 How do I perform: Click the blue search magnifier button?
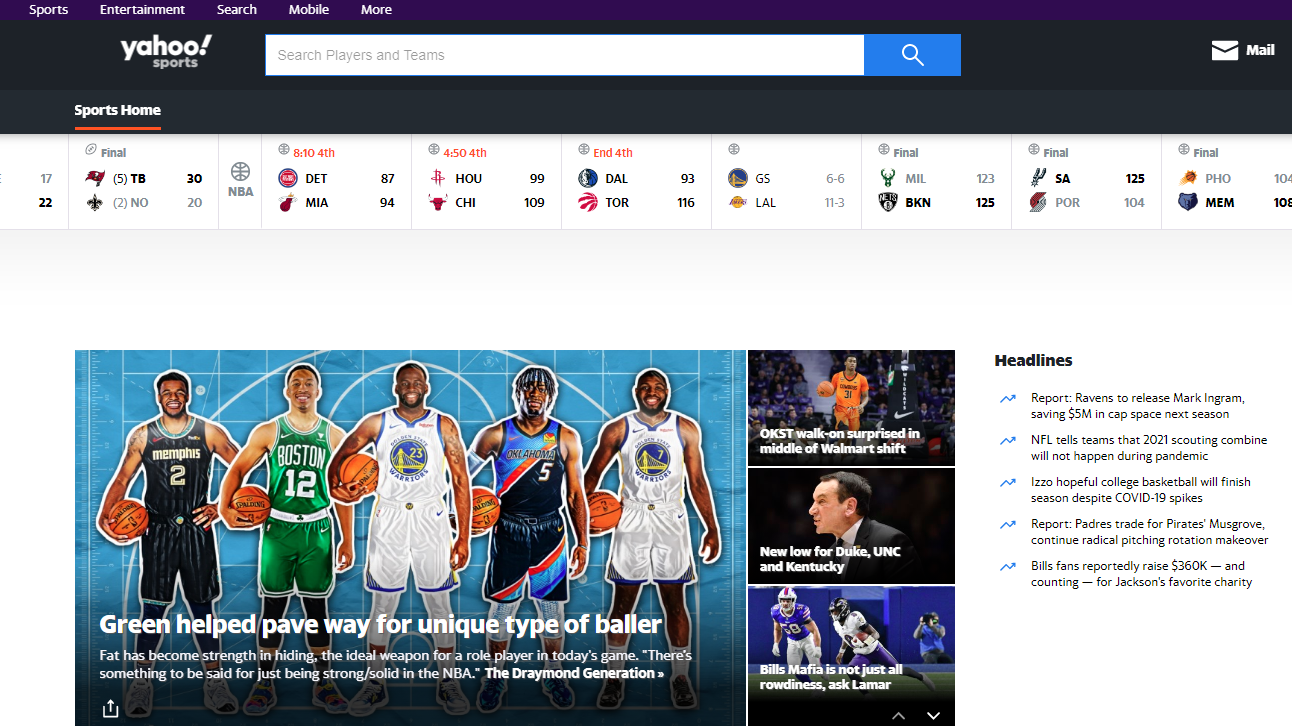tap(912, 55)
